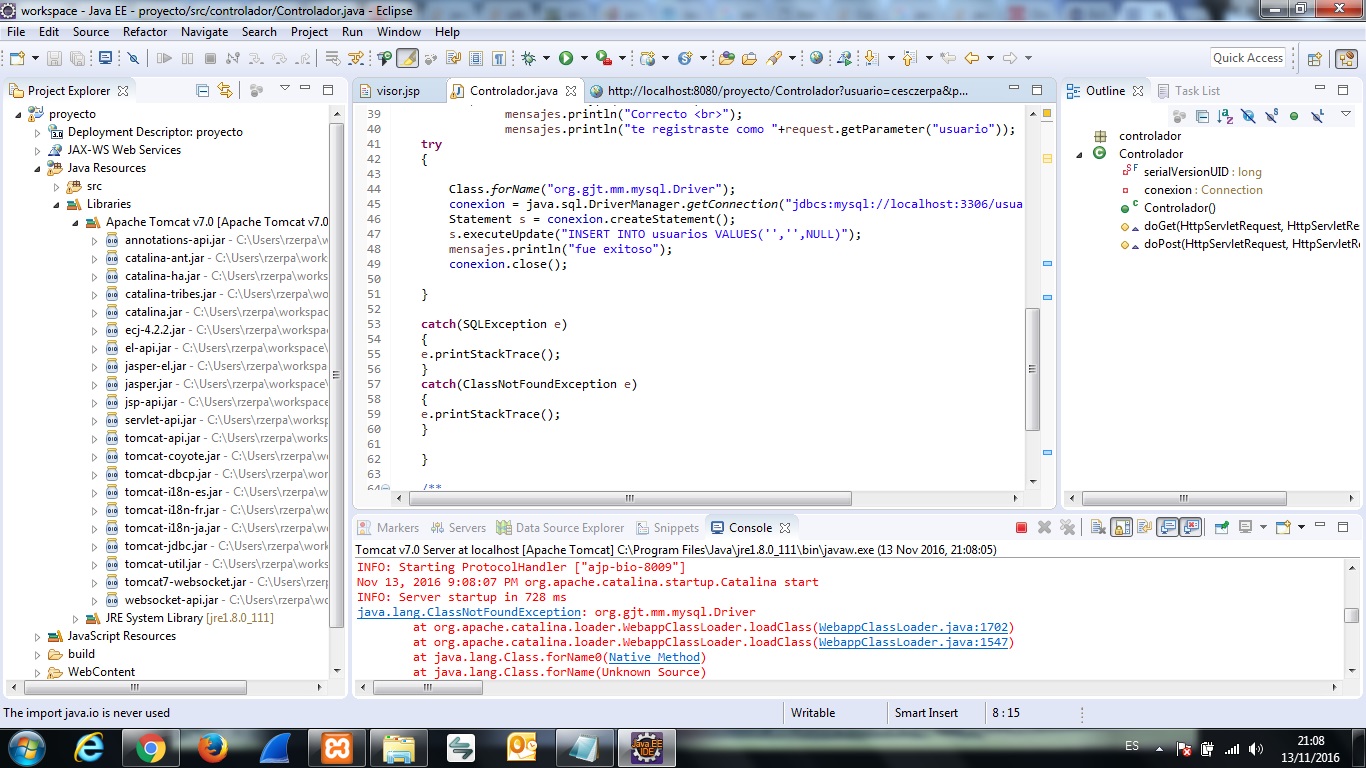Image resolution: width=1366 pixels, height=768 pixels.
Task: Click the Open Web Browser globe icon
Action: [816, 58]
